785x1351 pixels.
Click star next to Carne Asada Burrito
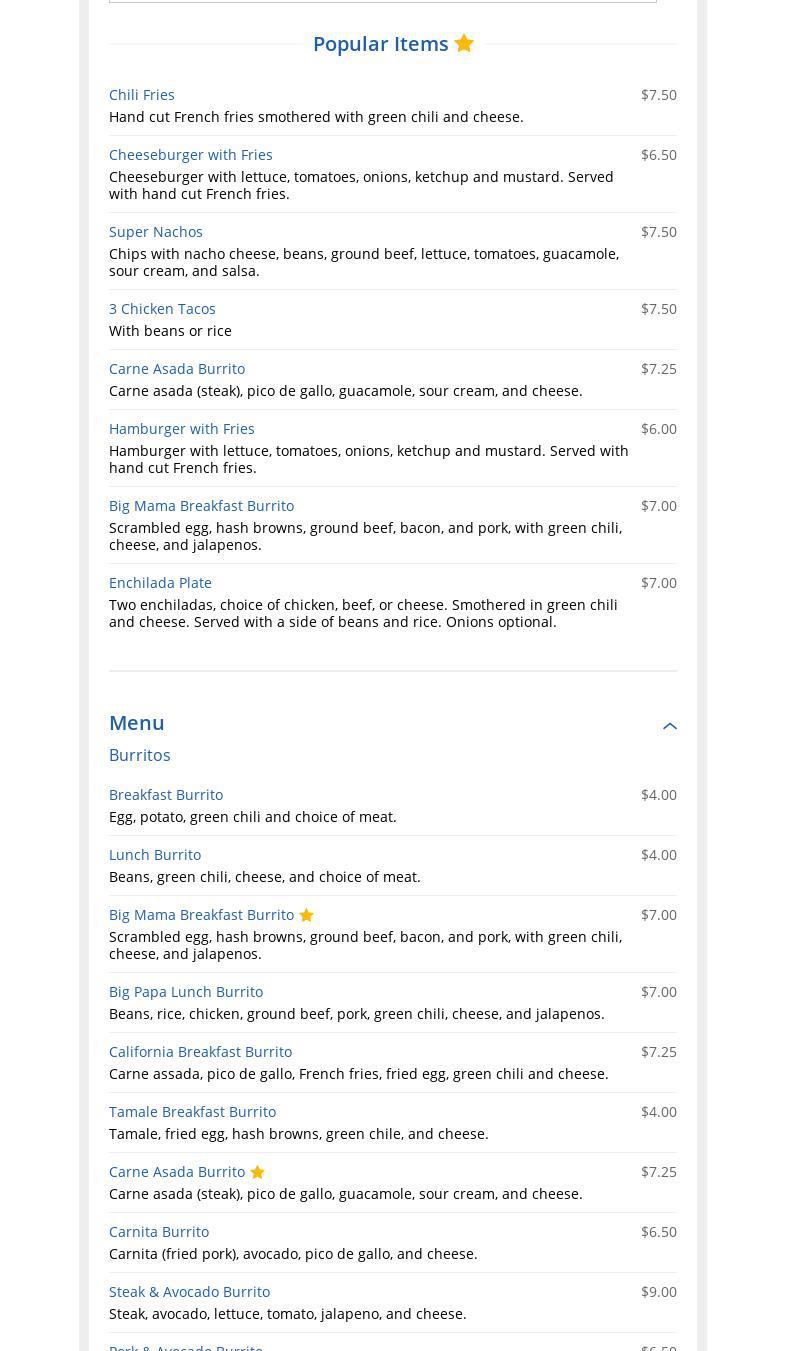point(258,1172)
